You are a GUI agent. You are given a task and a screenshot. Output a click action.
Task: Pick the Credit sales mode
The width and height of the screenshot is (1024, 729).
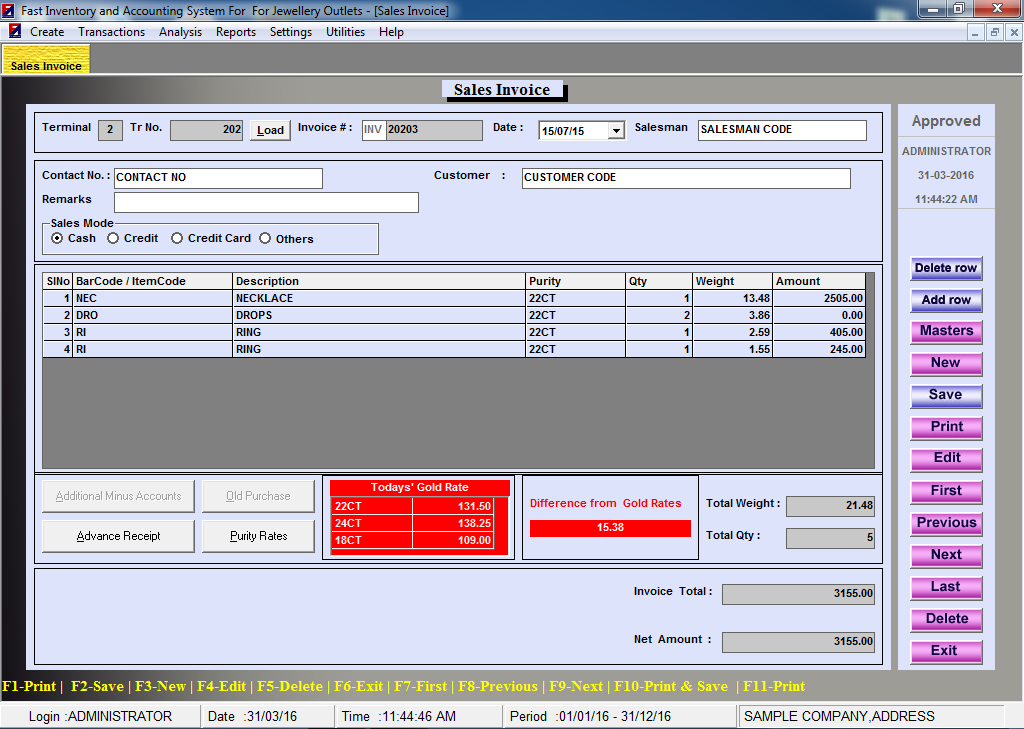tap(113, 239)
